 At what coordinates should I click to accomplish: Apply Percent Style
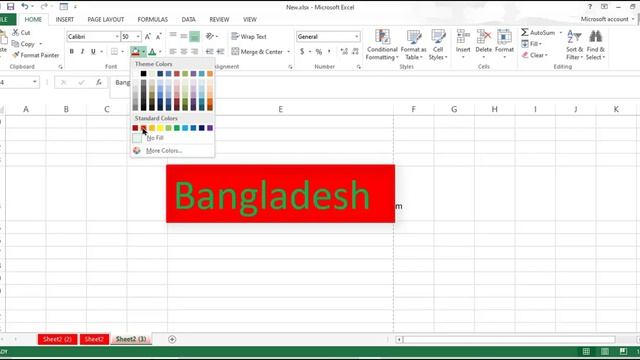pos(319,51)
